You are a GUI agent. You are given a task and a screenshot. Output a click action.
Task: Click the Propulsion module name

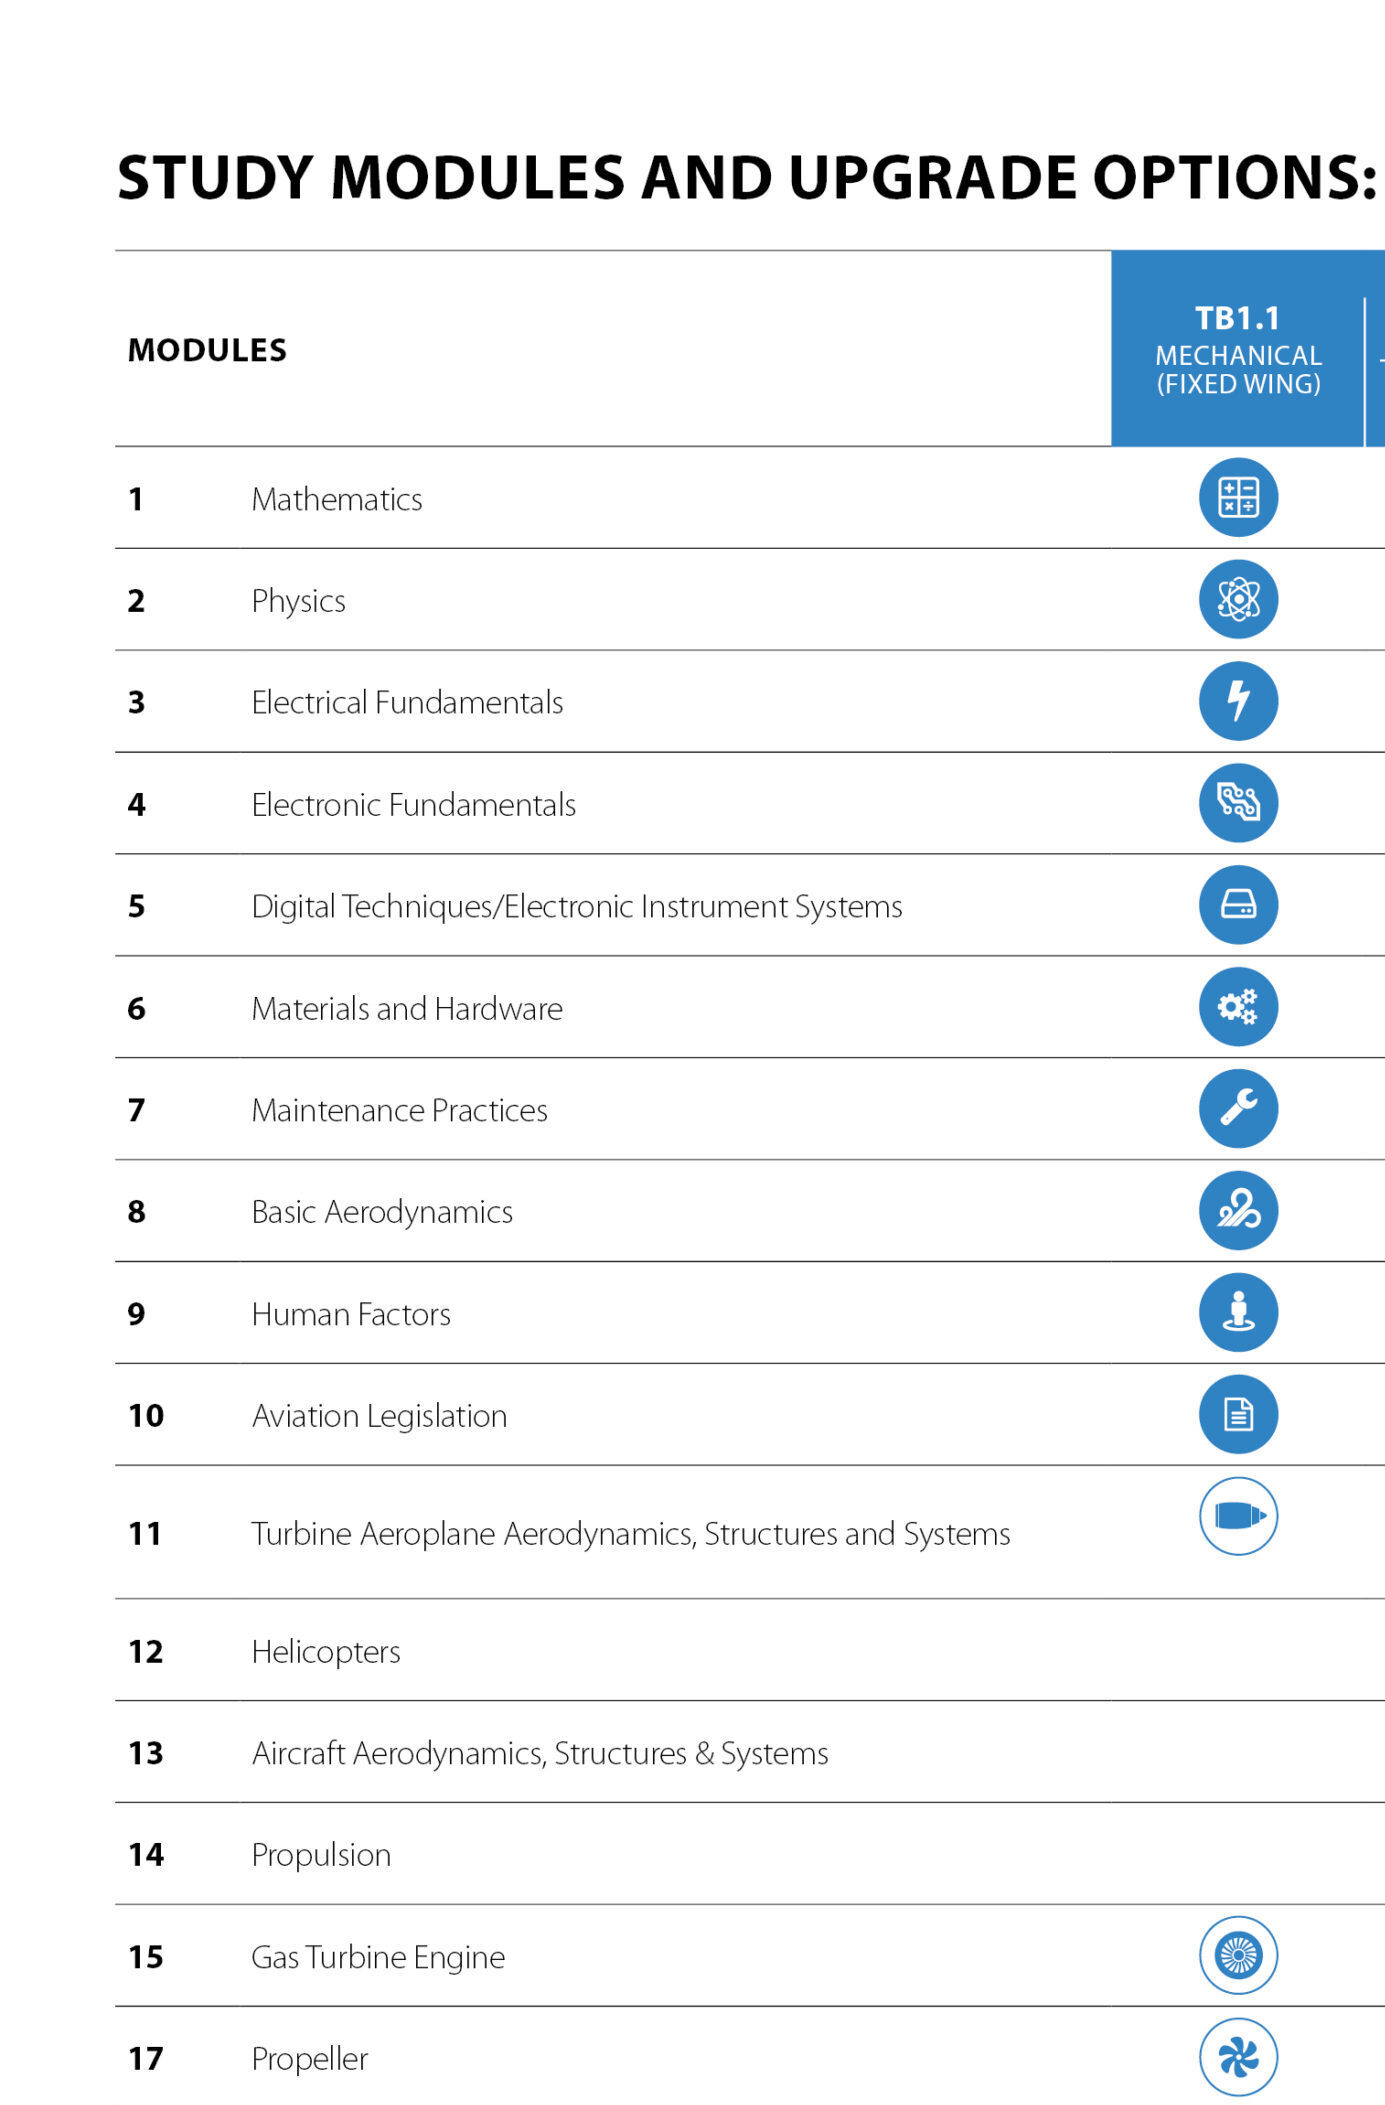(x=321, y=1855)
